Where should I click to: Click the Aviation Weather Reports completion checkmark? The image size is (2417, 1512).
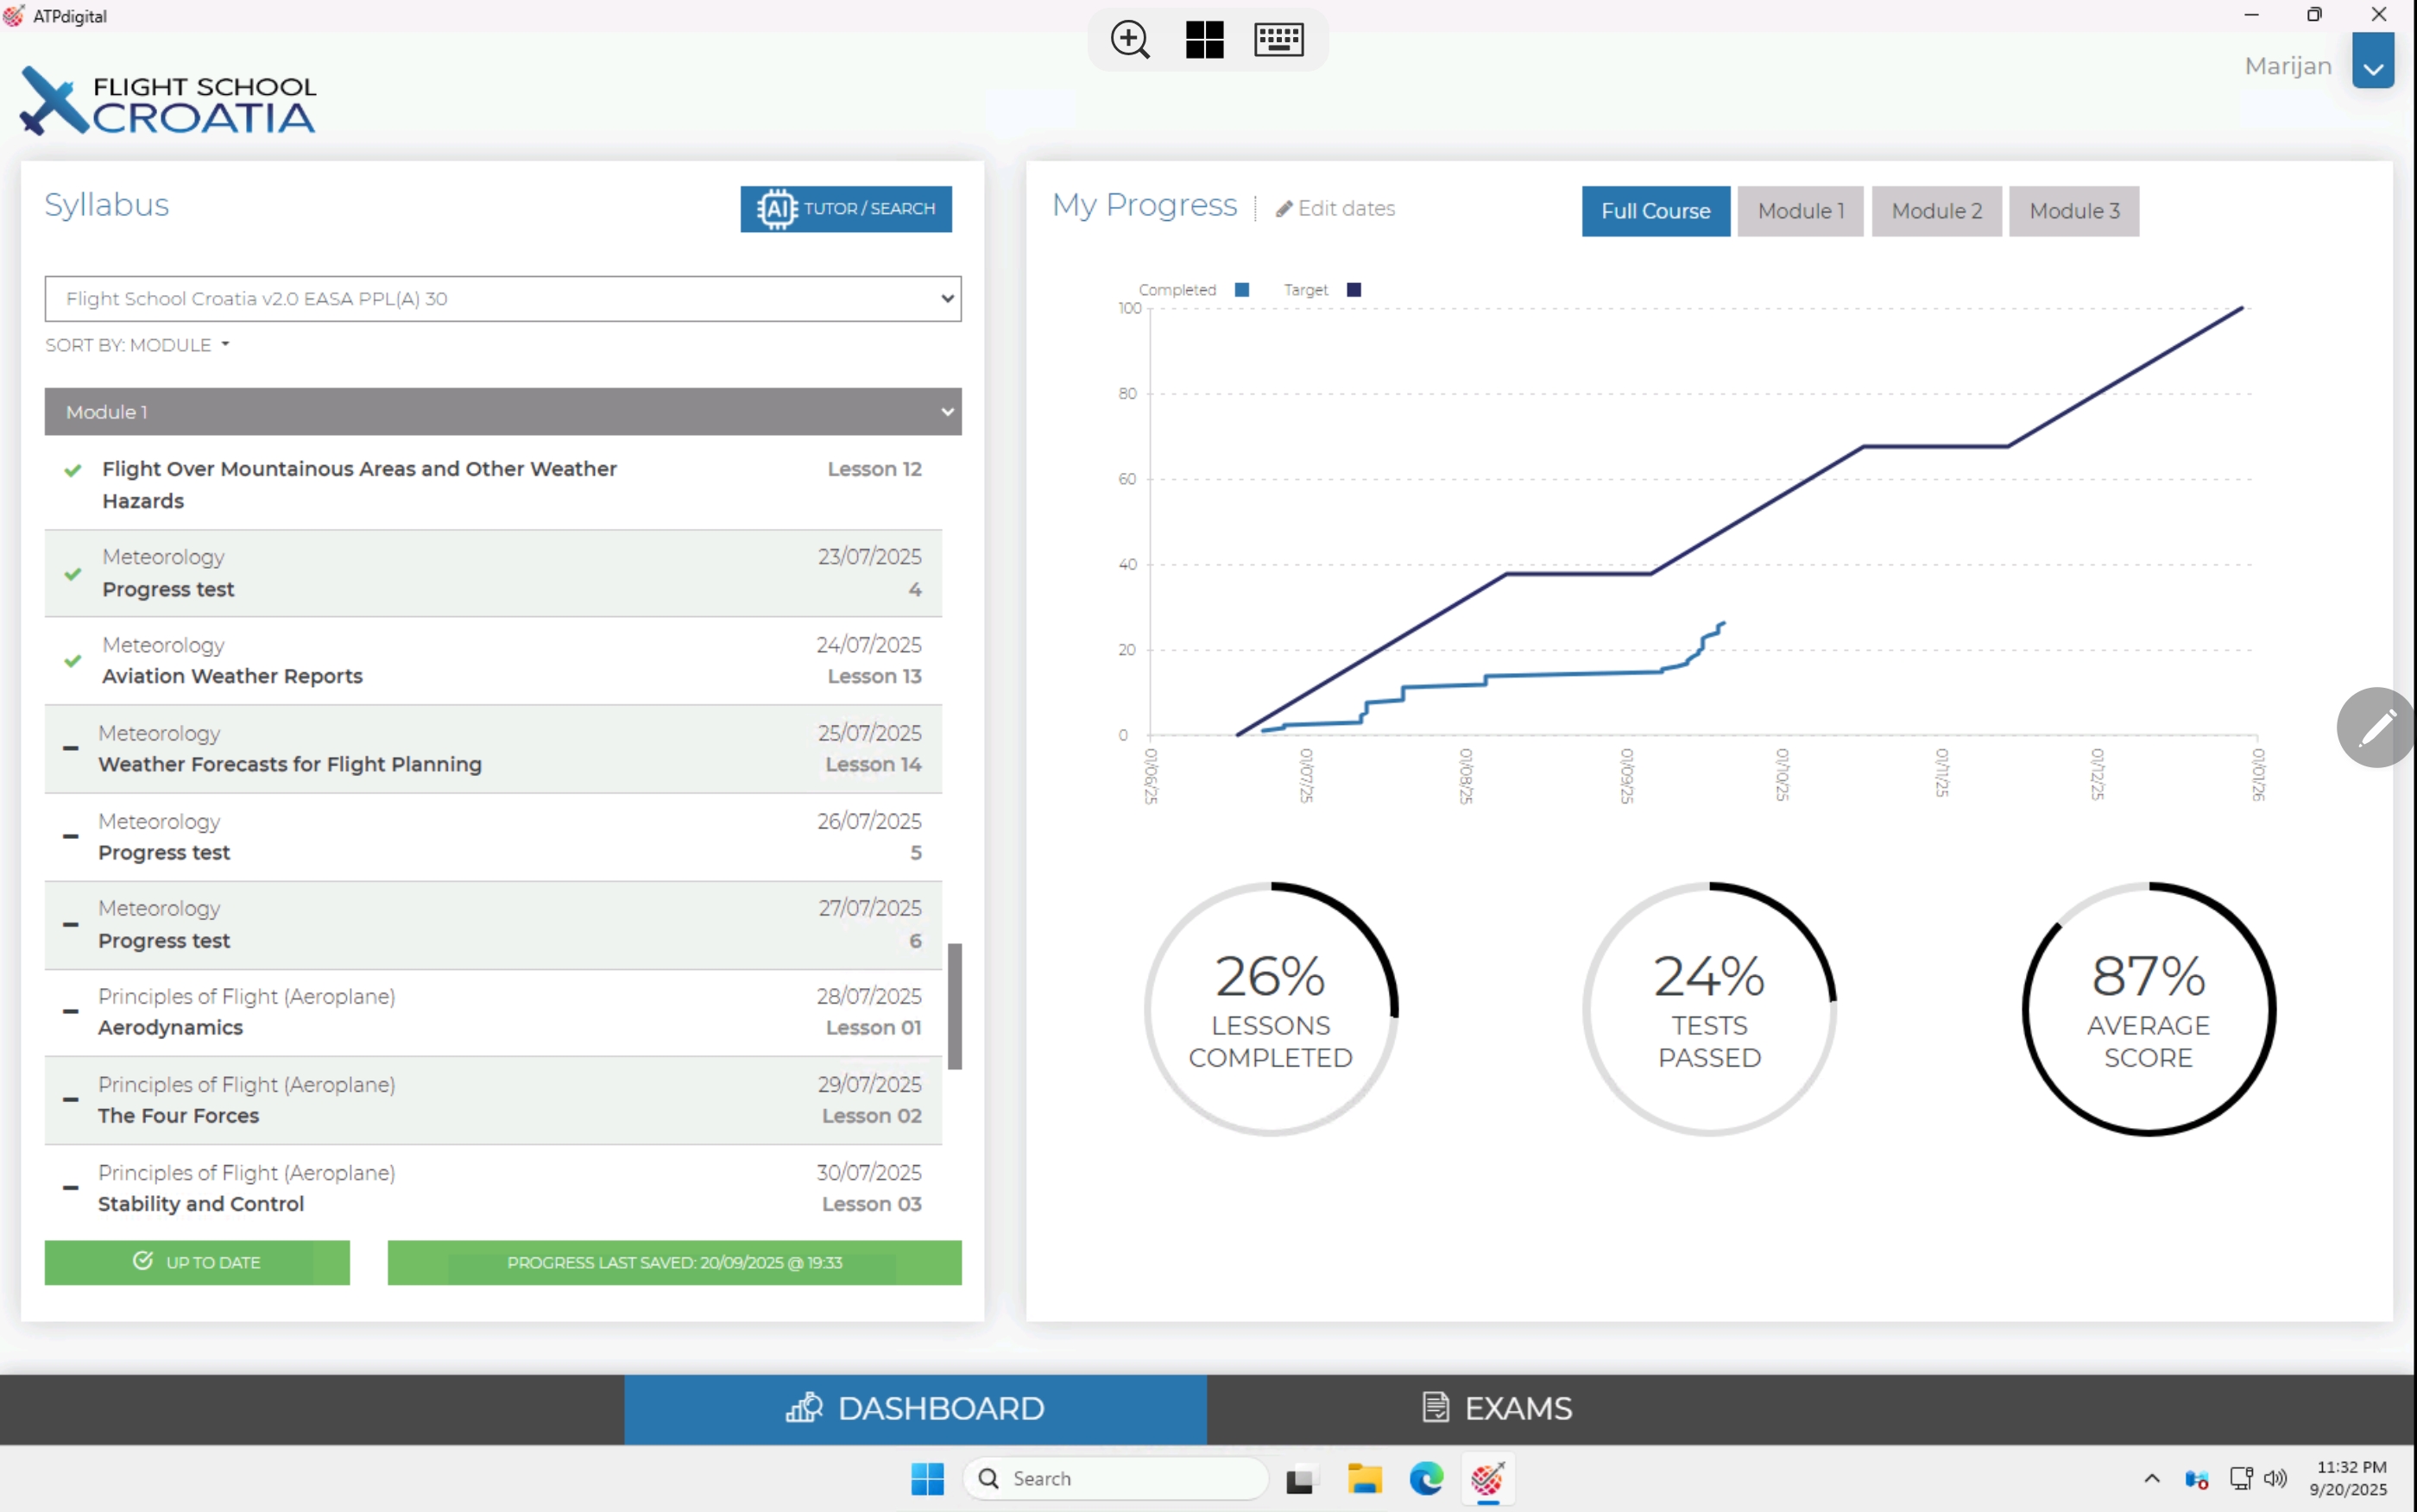pyautogui.click(x=73, y=661)
